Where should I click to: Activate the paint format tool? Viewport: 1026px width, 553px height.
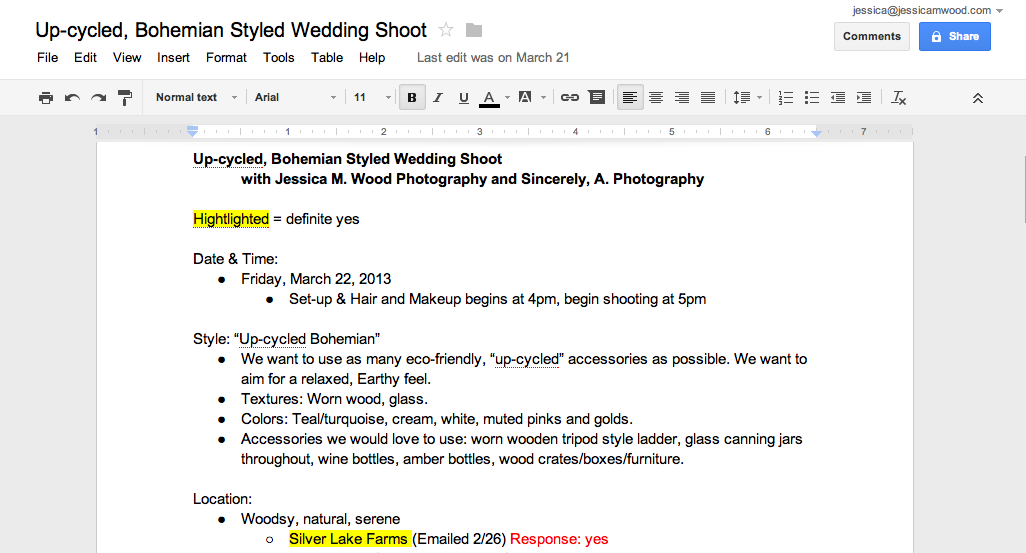point(125,98)
